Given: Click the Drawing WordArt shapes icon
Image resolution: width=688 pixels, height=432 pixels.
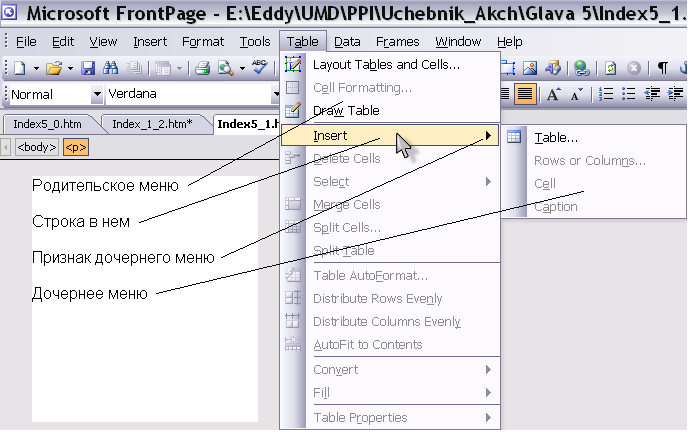Looking at the screenshot, I should [x=553, y=68].
